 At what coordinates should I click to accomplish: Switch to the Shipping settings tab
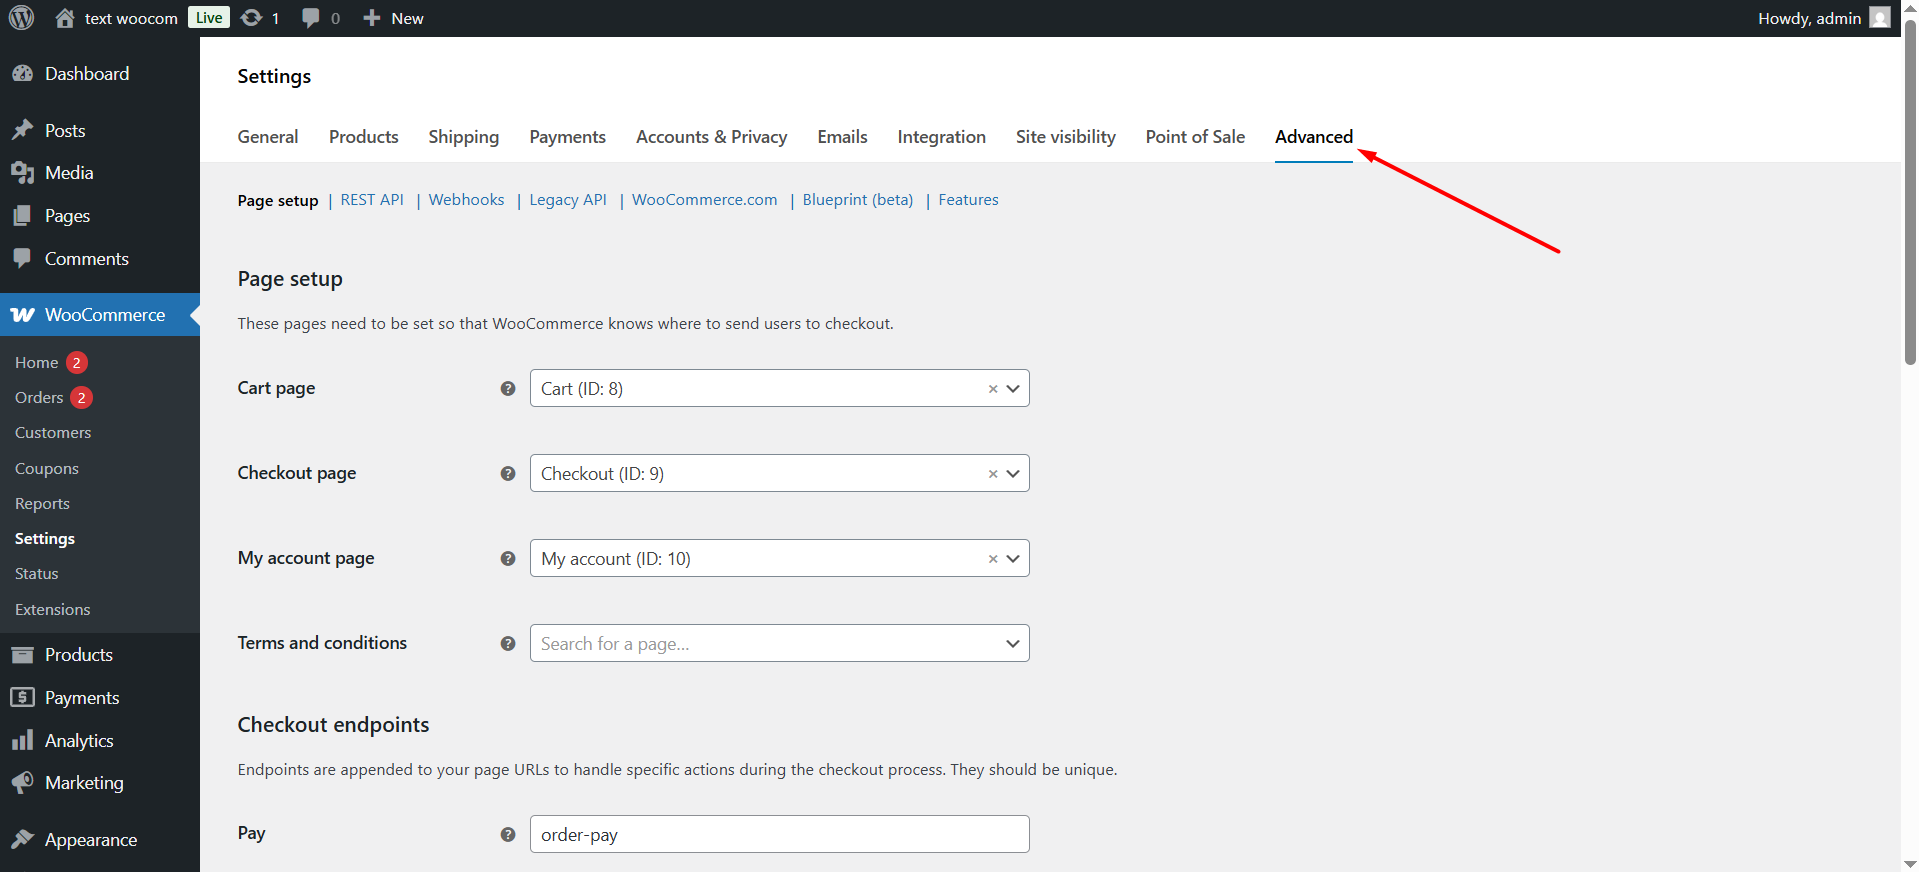click(x=463, y=137)
